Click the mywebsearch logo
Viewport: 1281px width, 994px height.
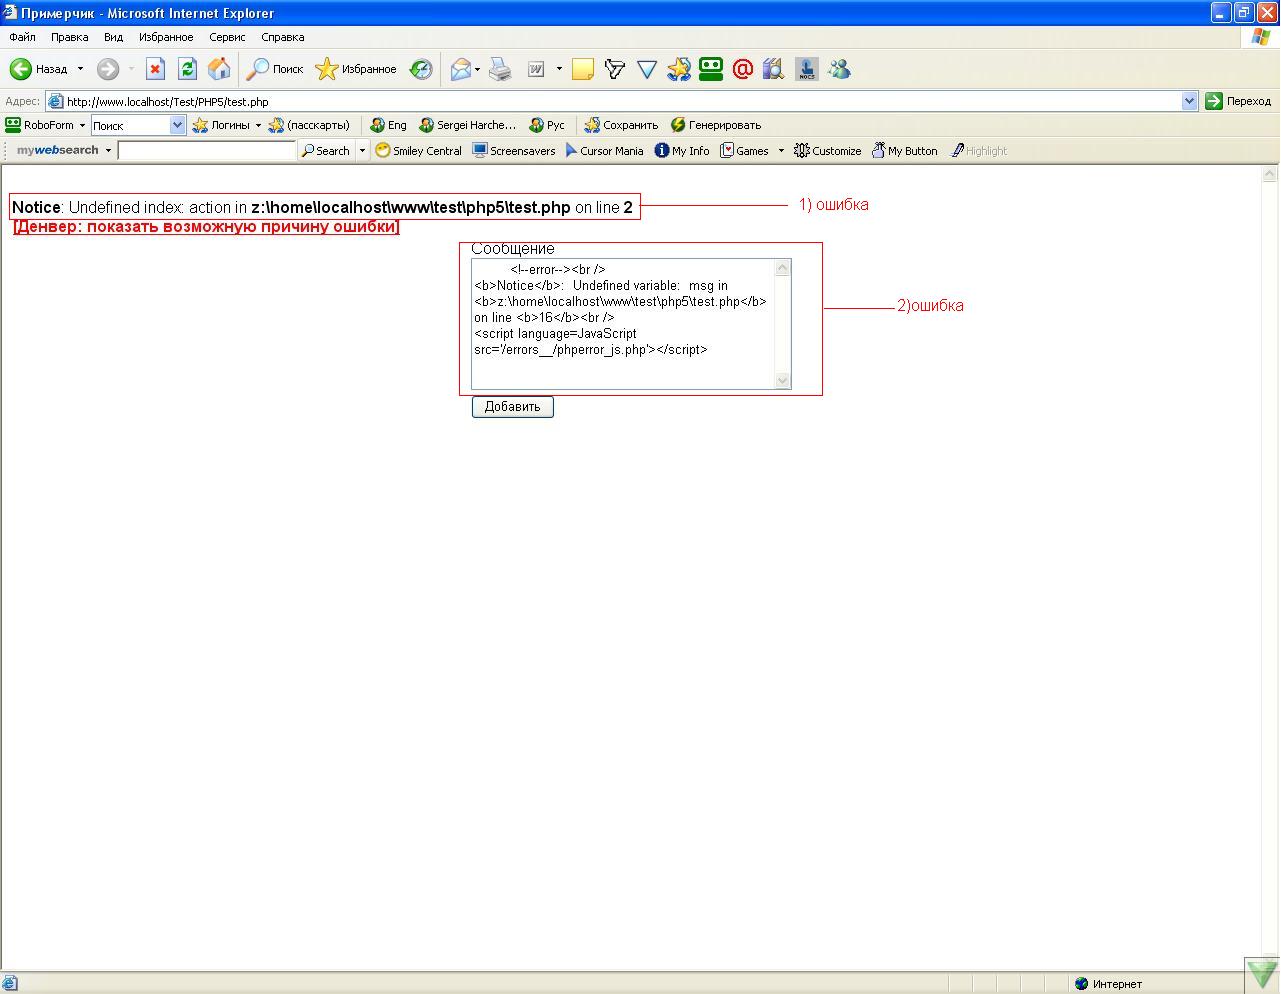point(58,151)
